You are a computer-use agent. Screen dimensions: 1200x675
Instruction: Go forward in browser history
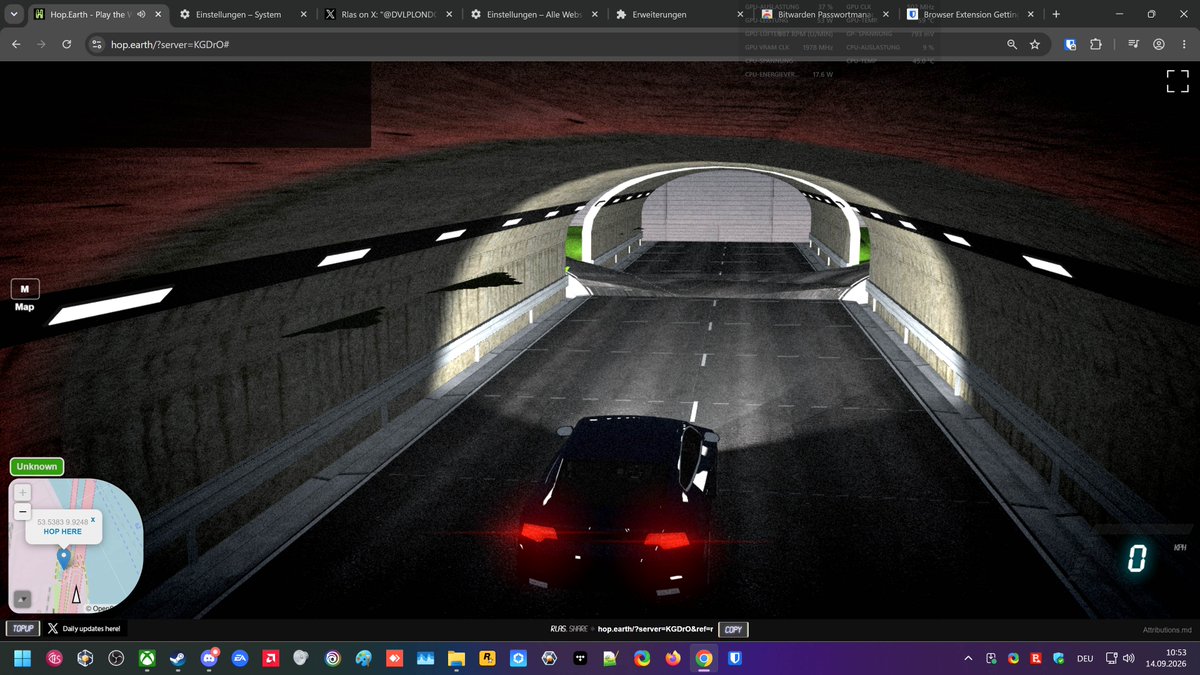[41, 45]
